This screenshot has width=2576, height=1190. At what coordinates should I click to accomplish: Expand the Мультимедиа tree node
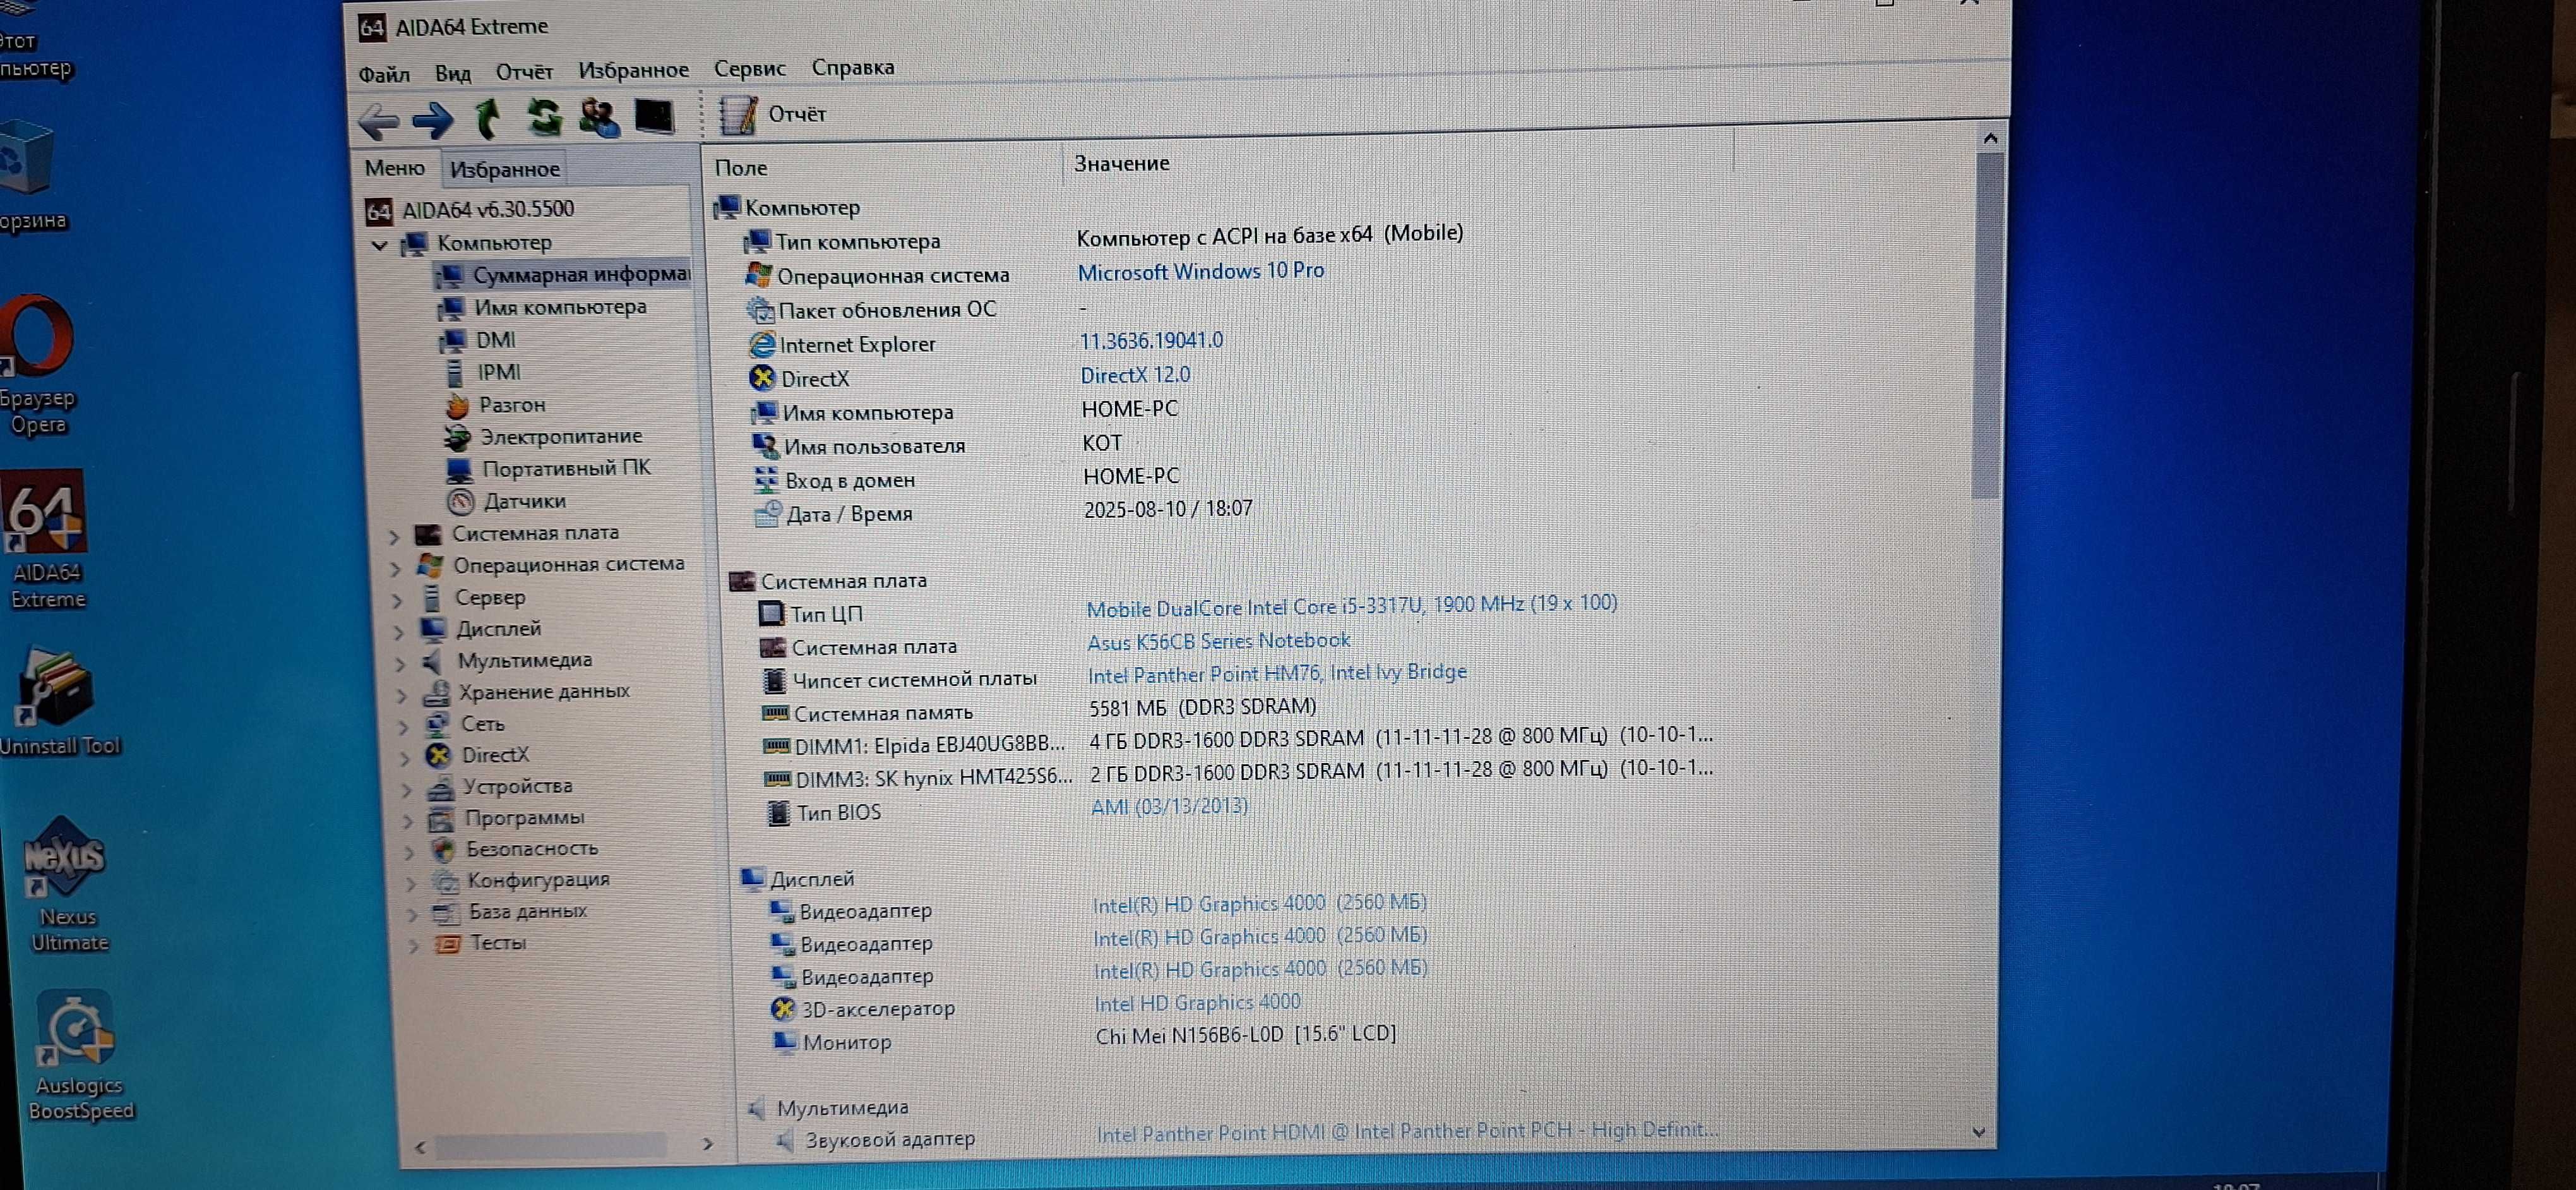[x=400, y=663]
